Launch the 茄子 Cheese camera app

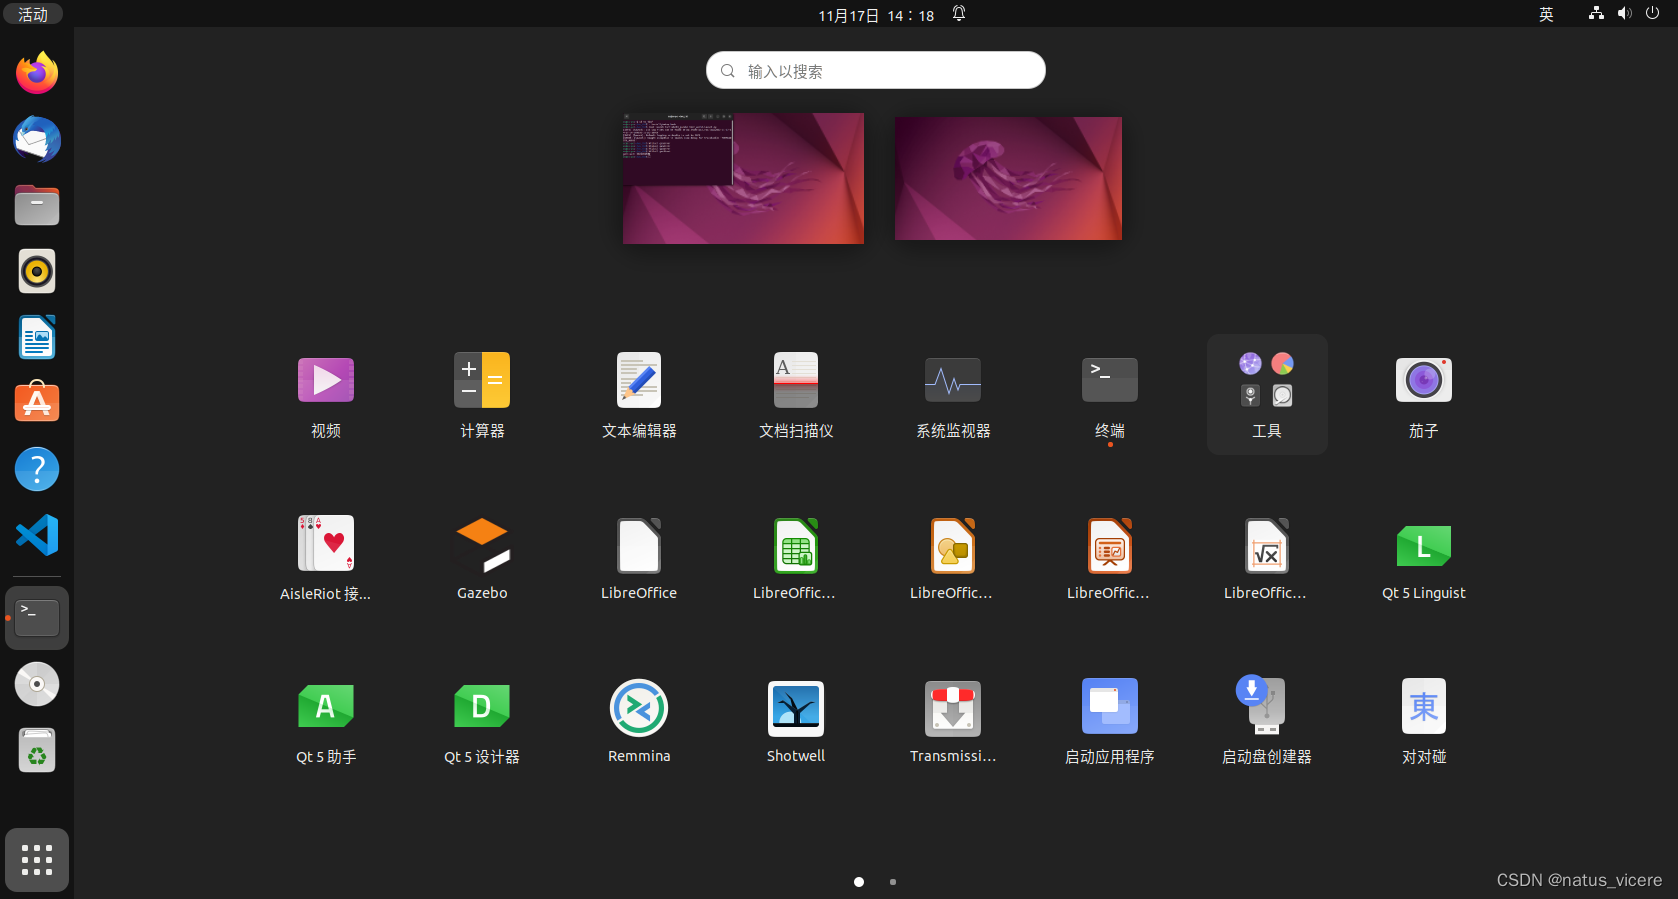click(x=1424, y=394)
